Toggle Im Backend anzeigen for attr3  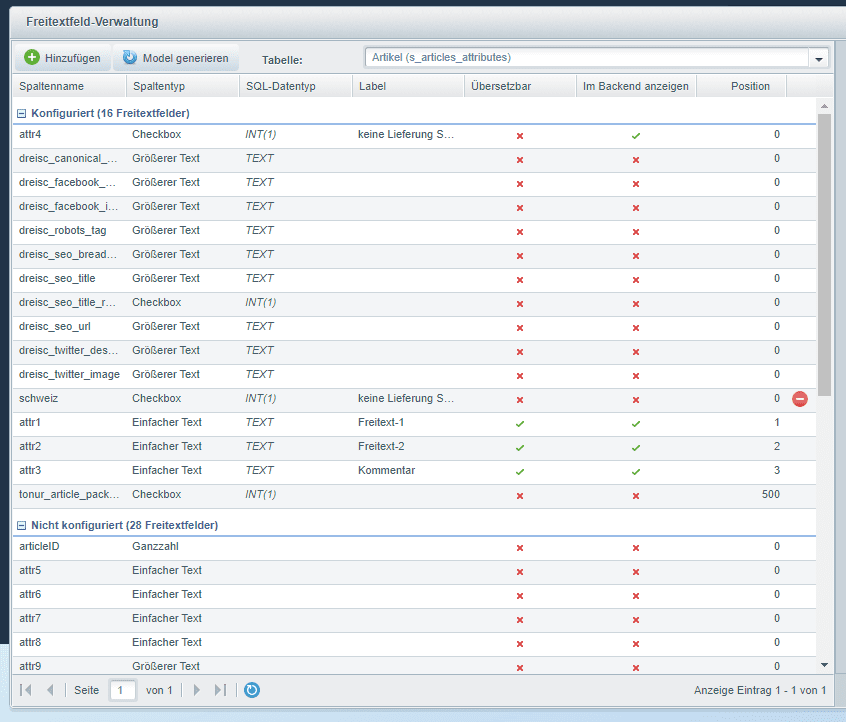[636, 471]
